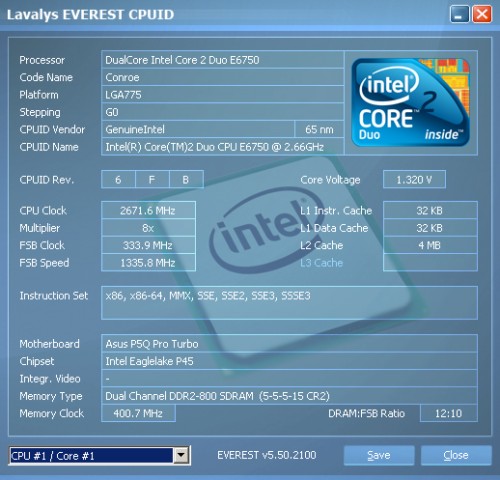Click the EVEREST v5.50.2100 version text
This screenshot has width=500, height=480.
[x=267, y=455]
